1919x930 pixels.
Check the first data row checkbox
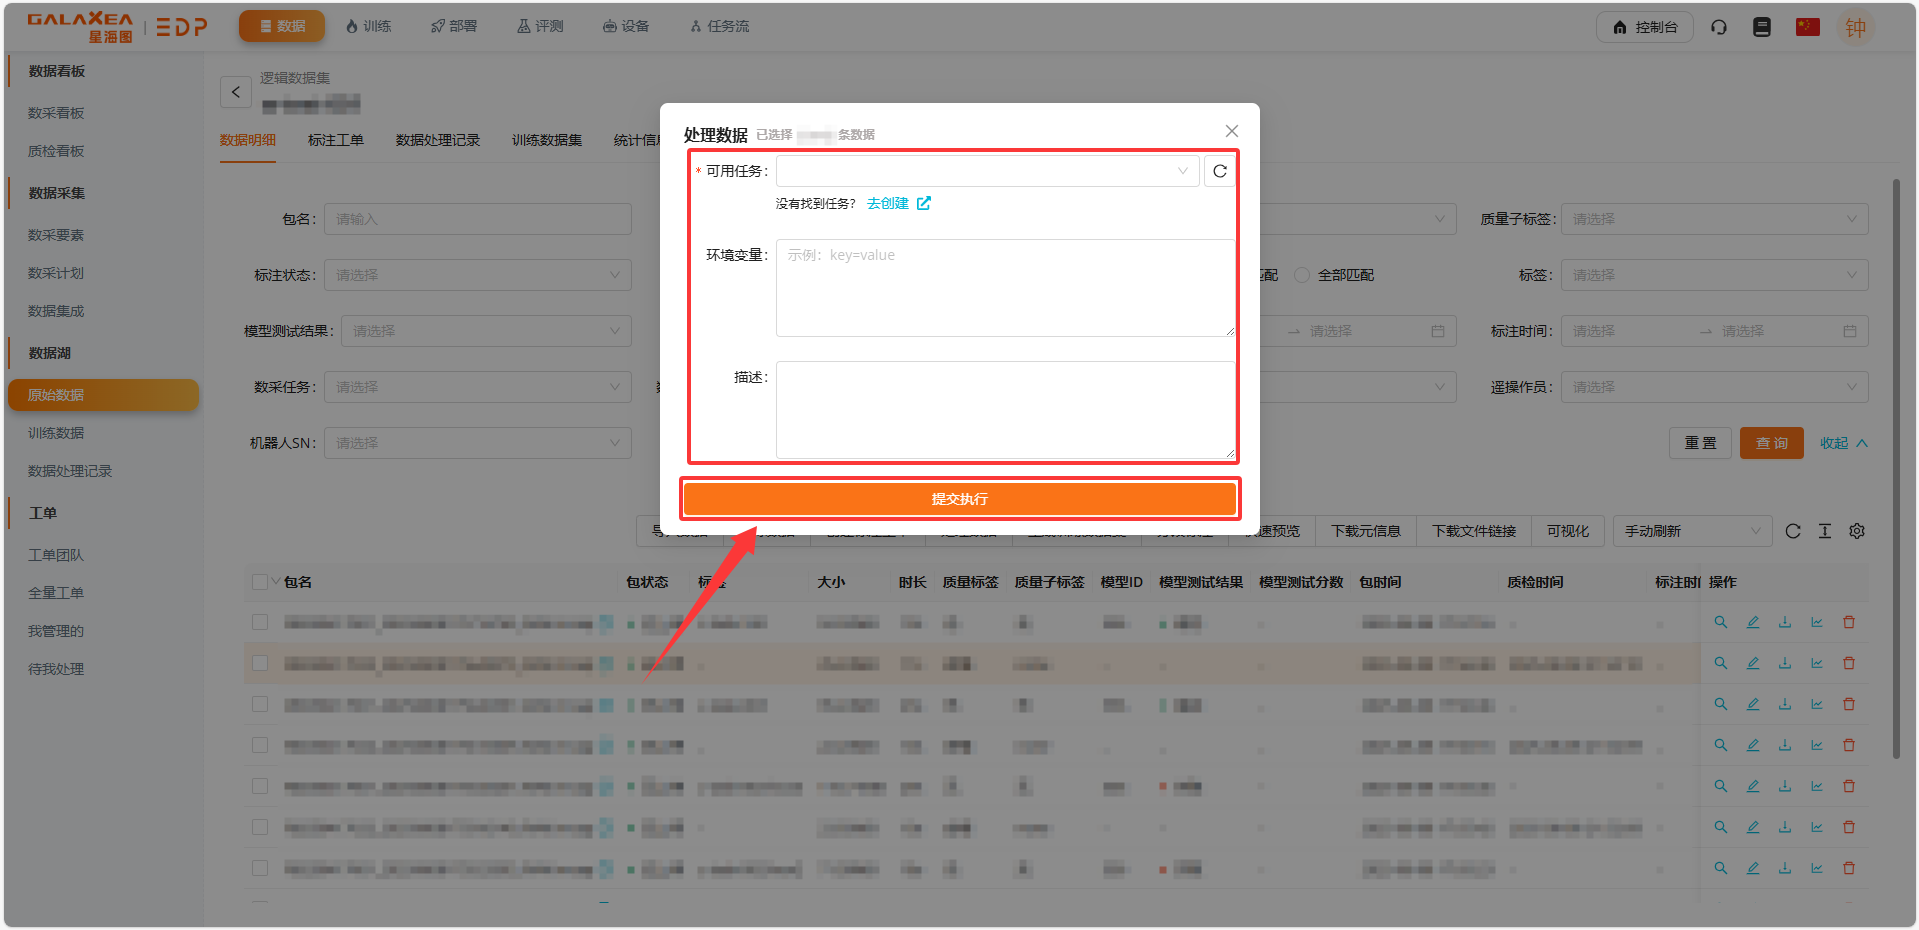click(x=260, y=622)
